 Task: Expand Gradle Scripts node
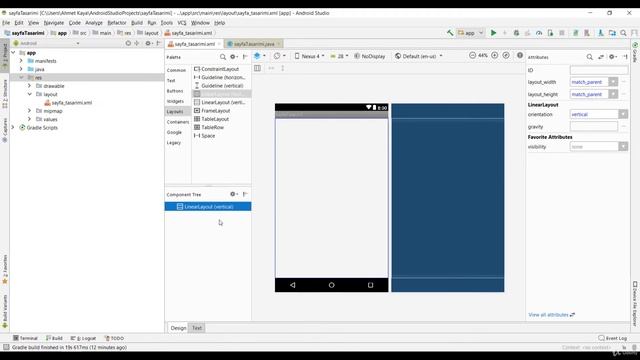pyautogui.click(x=13, y=127)
